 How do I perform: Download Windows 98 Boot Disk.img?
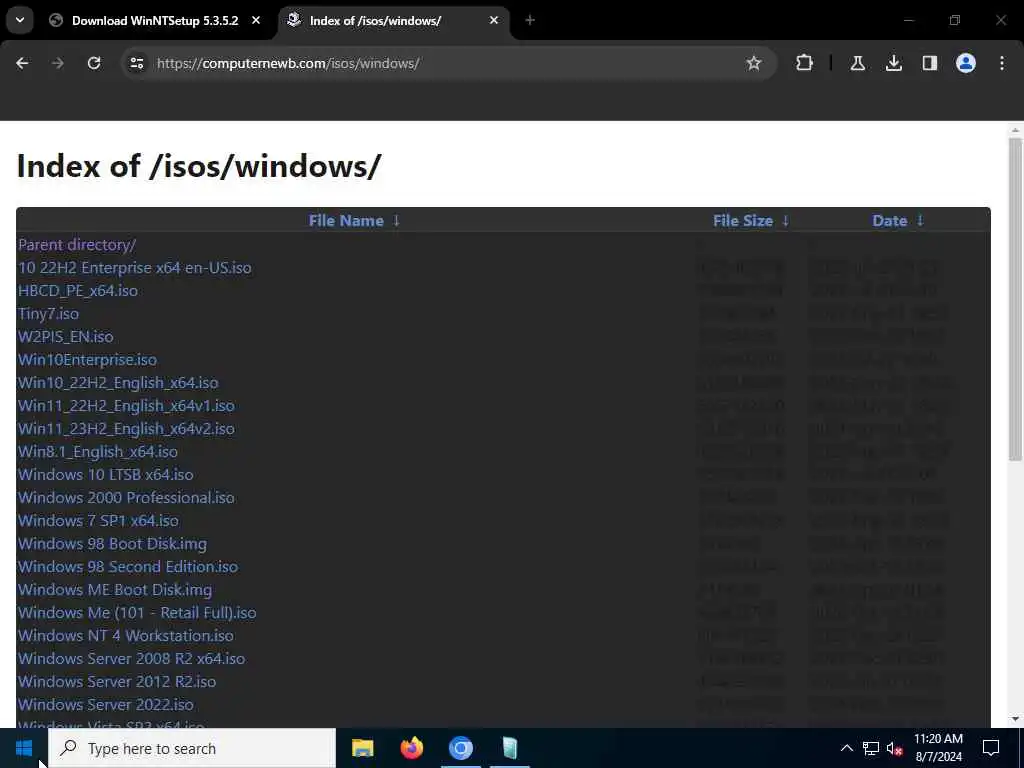(x=112, y=543)
